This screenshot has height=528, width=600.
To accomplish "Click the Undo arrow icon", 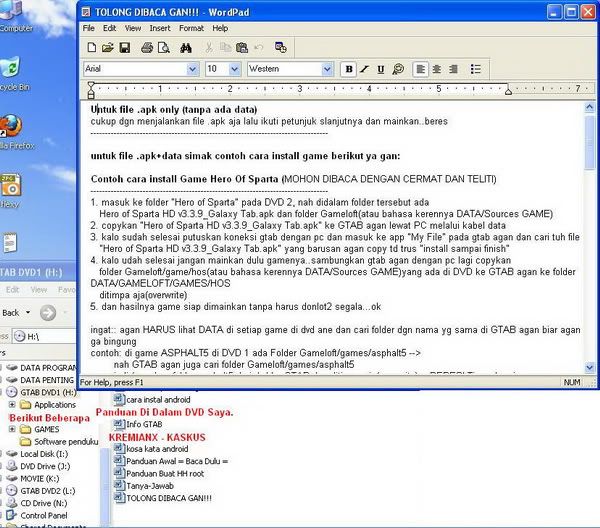I will click(259, 48).
